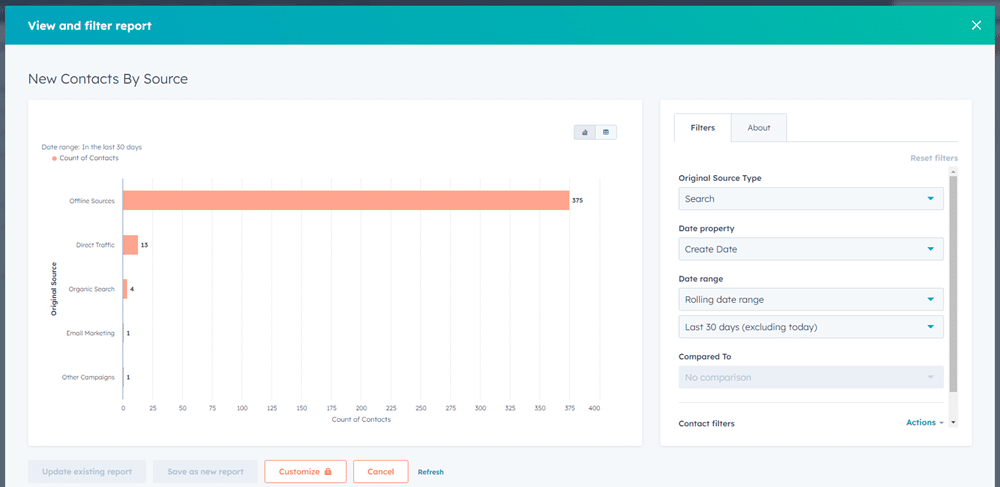Open the Last 30 days dropdown

coord(811,327)
